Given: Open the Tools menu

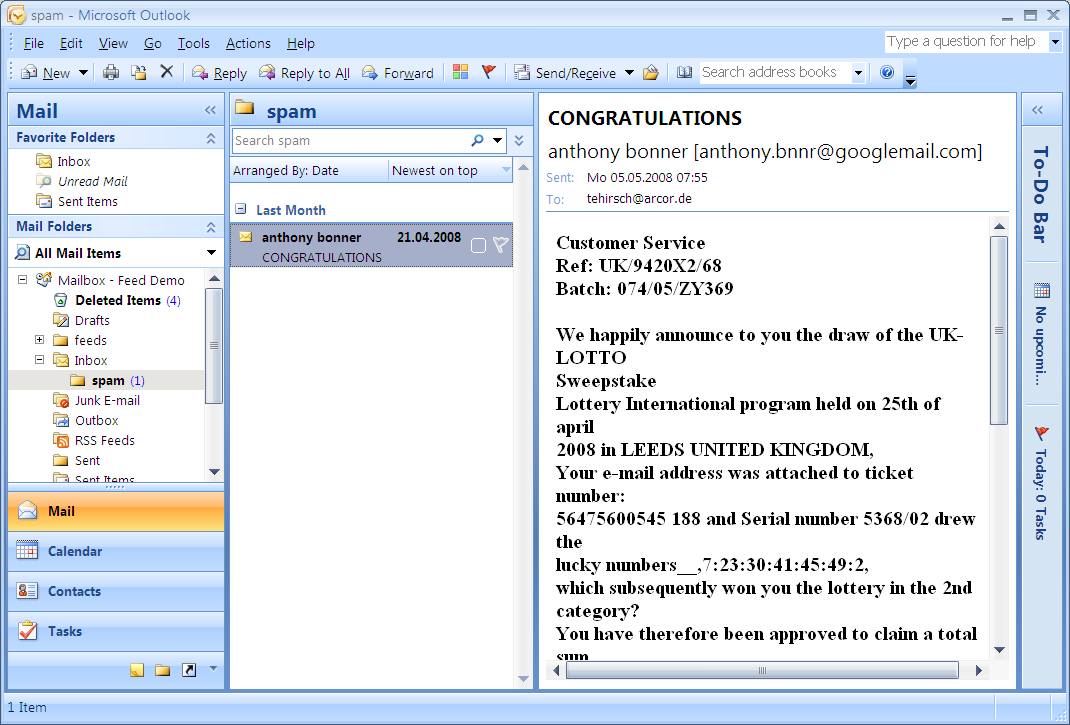Looking at the screenshot, I should pyautogui.click(x=193, y=43).
